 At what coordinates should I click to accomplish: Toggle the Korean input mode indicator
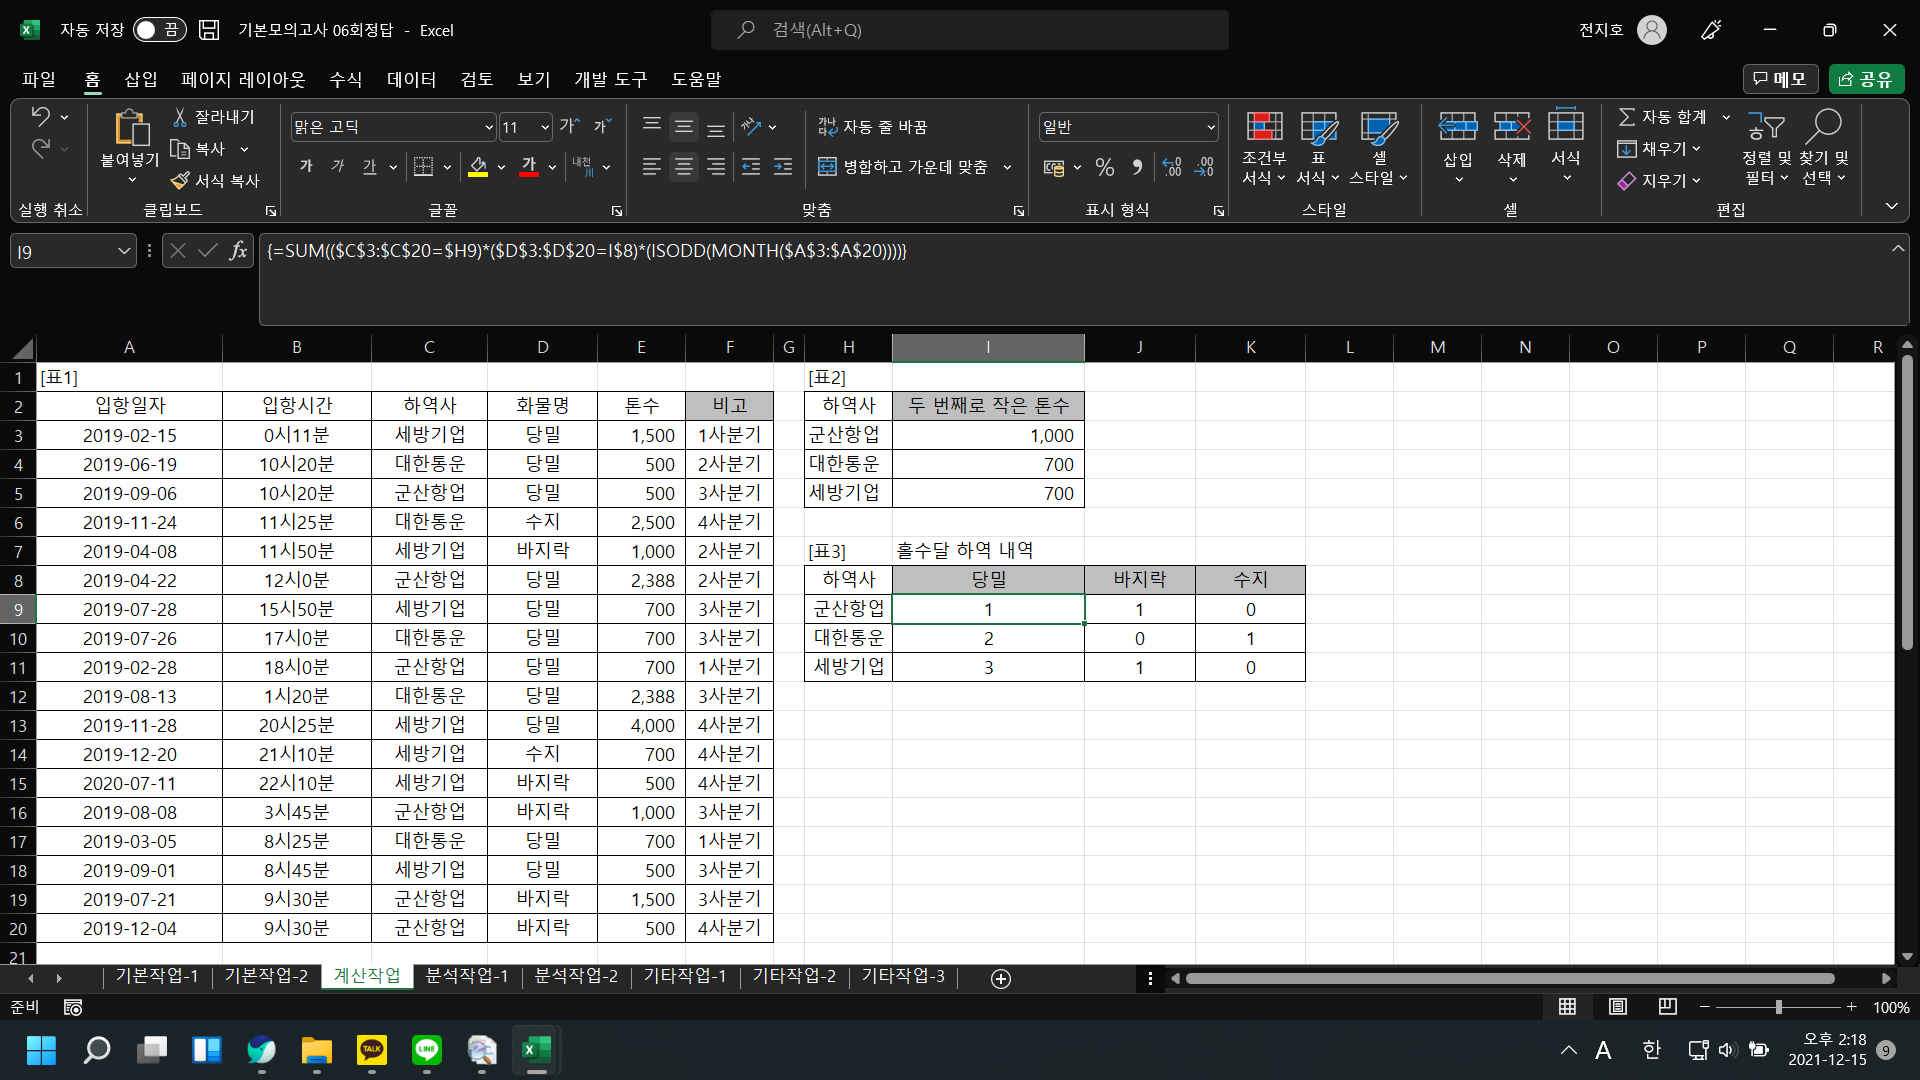(x=1651, y=1050)
